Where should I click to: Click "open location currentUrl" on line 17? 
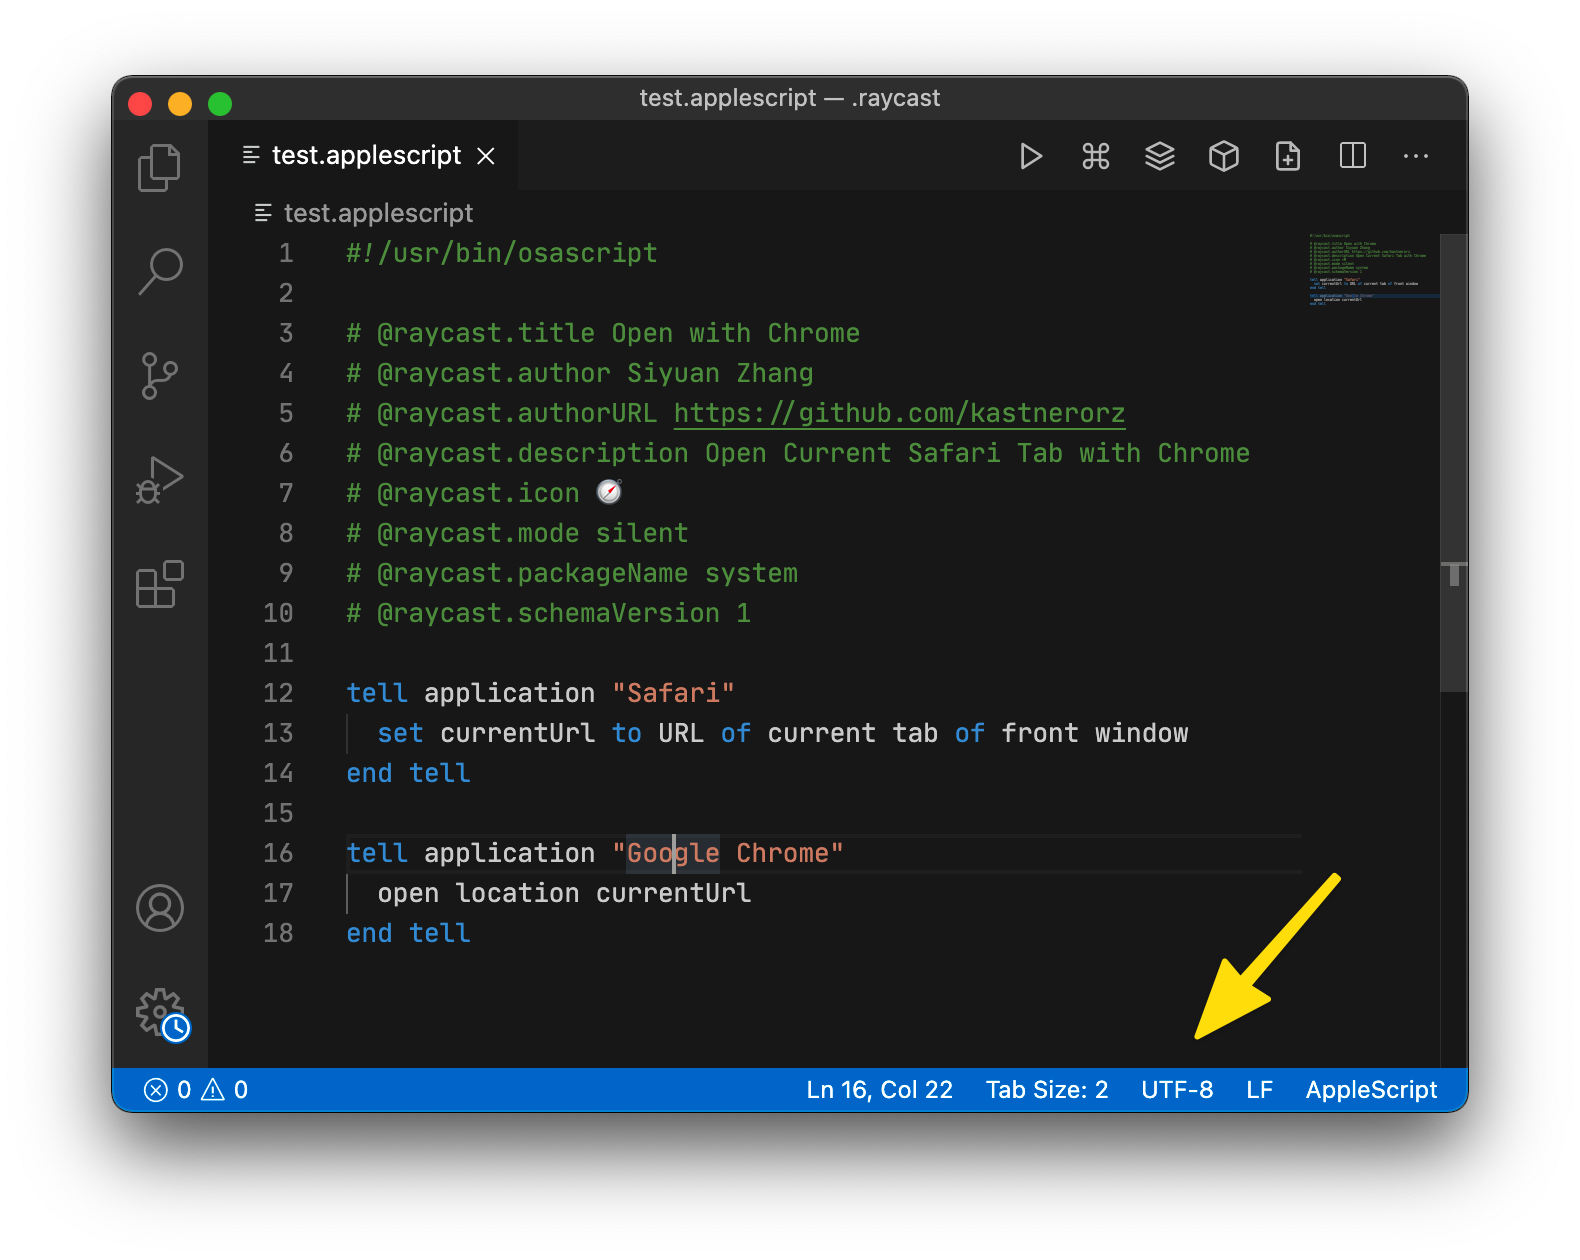(x=564, y=893)
